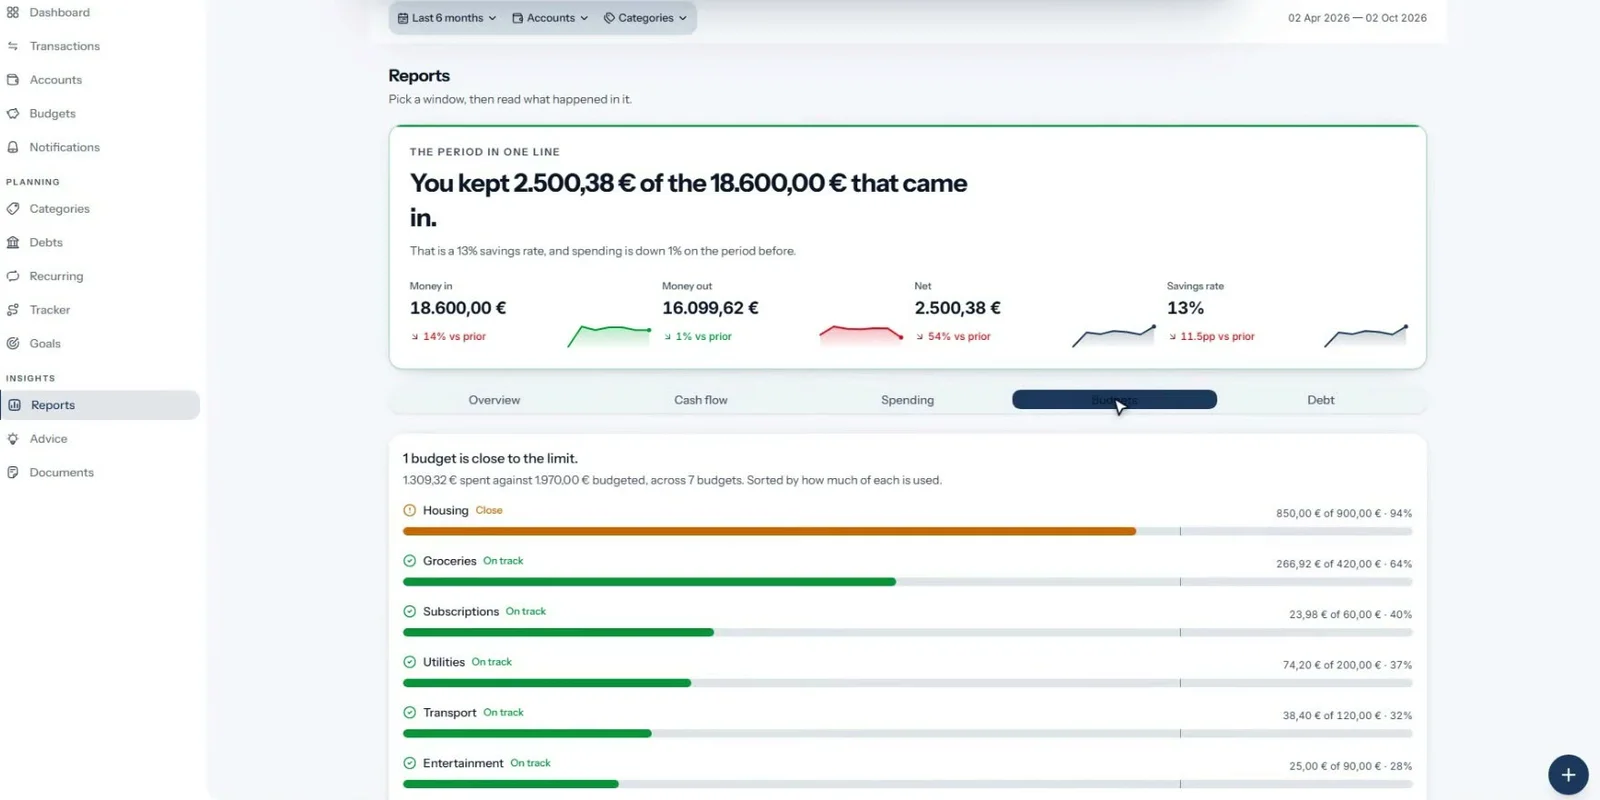1600x800 pixels.
Task: Switch to the Debt tab
Action: [1321, 400]
